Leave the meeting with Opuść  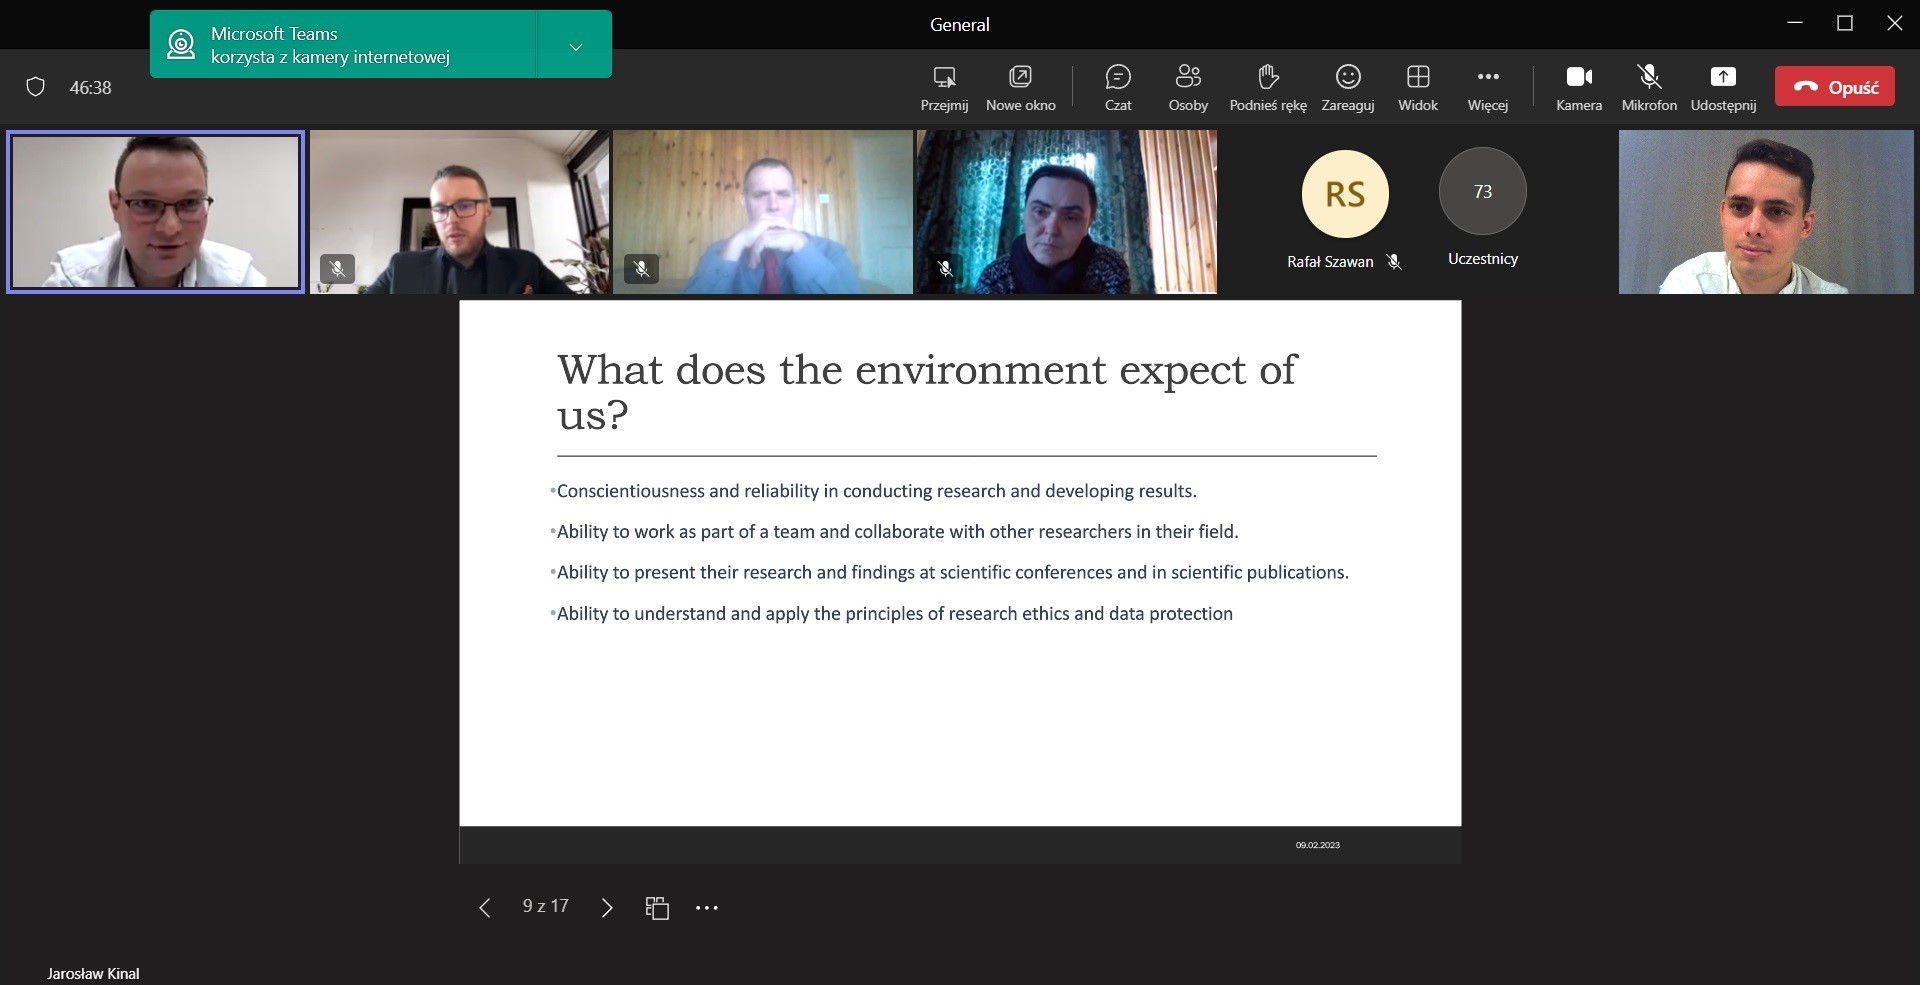tap(1833, 87)
